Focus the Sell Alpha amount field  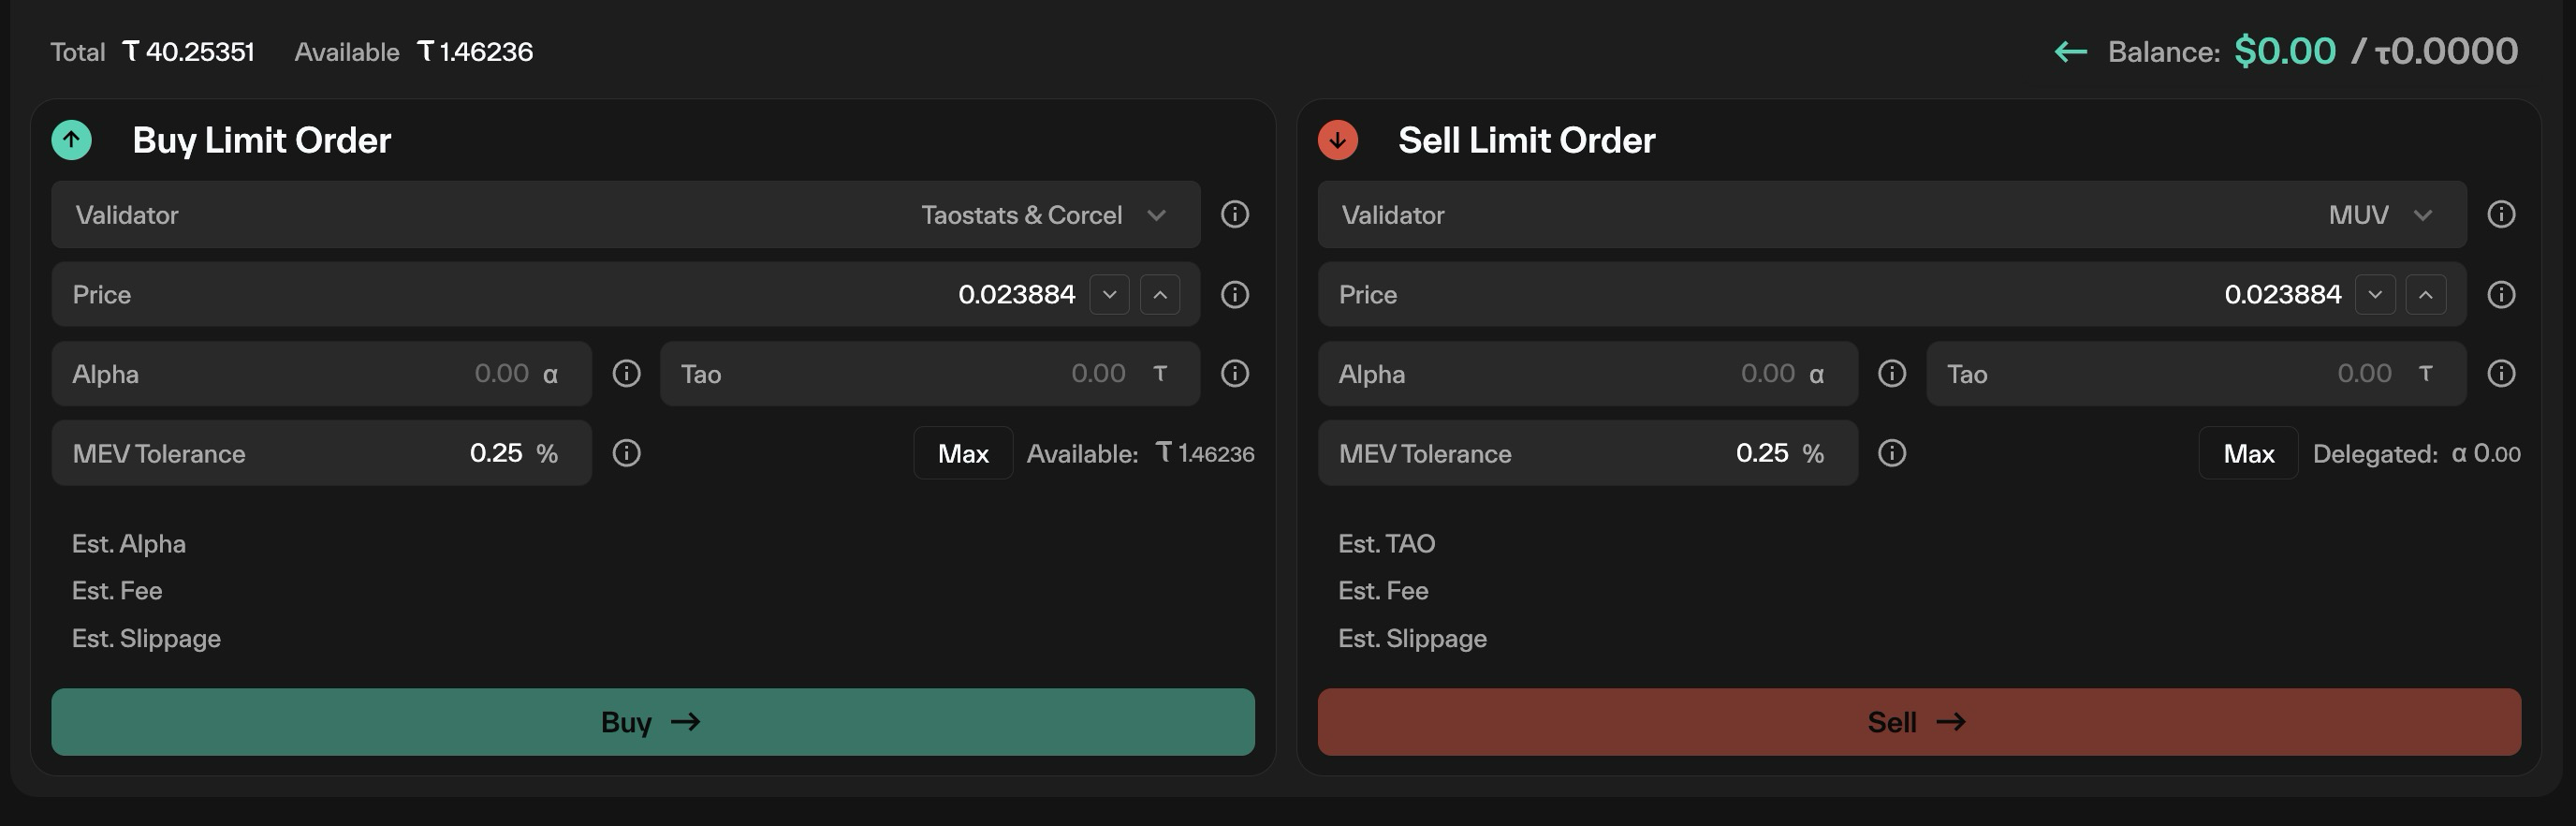(x=1588, y=373)
